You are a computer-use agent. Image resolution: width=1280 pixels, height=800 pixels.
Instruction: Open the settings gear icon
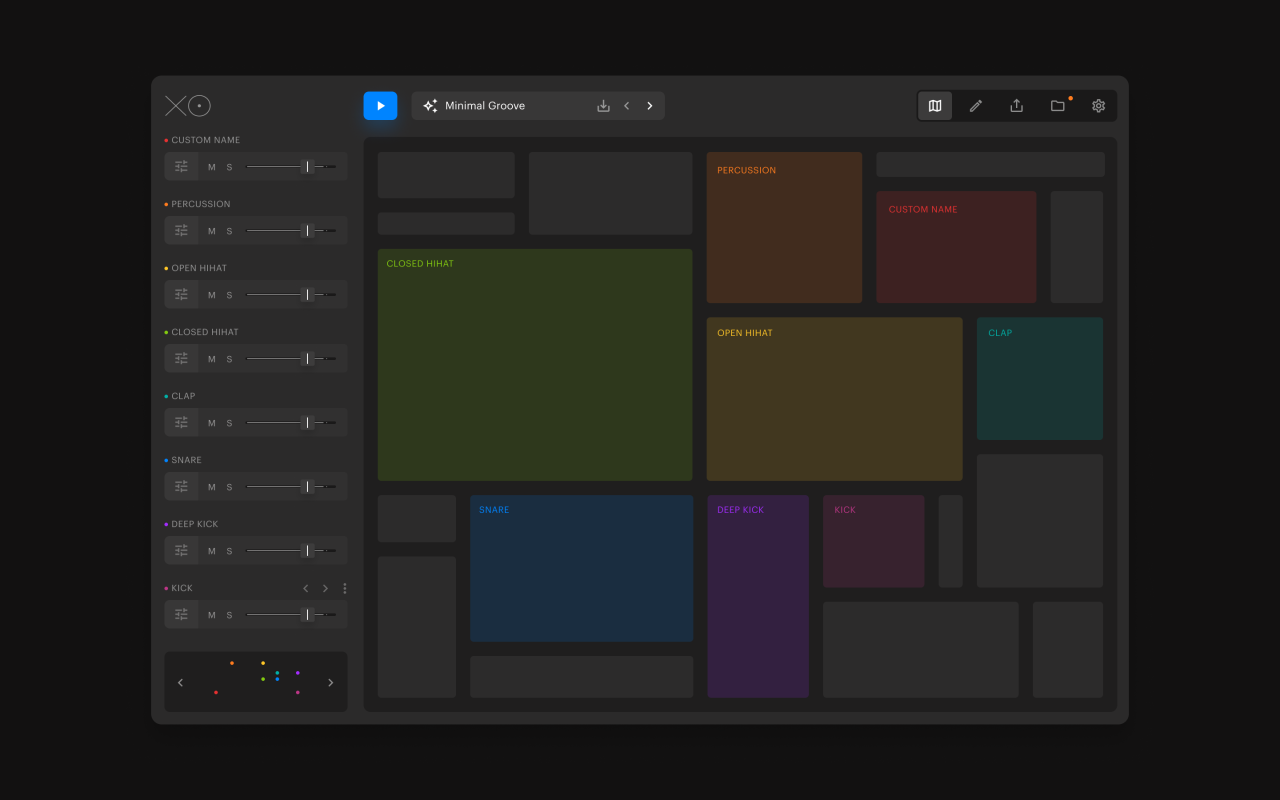pos(1098,106)
